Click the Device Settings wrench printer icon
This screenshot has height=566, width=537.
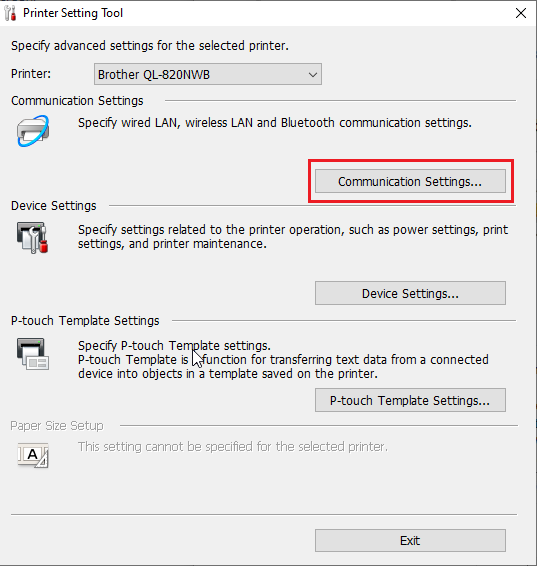(x=32, y=238)
